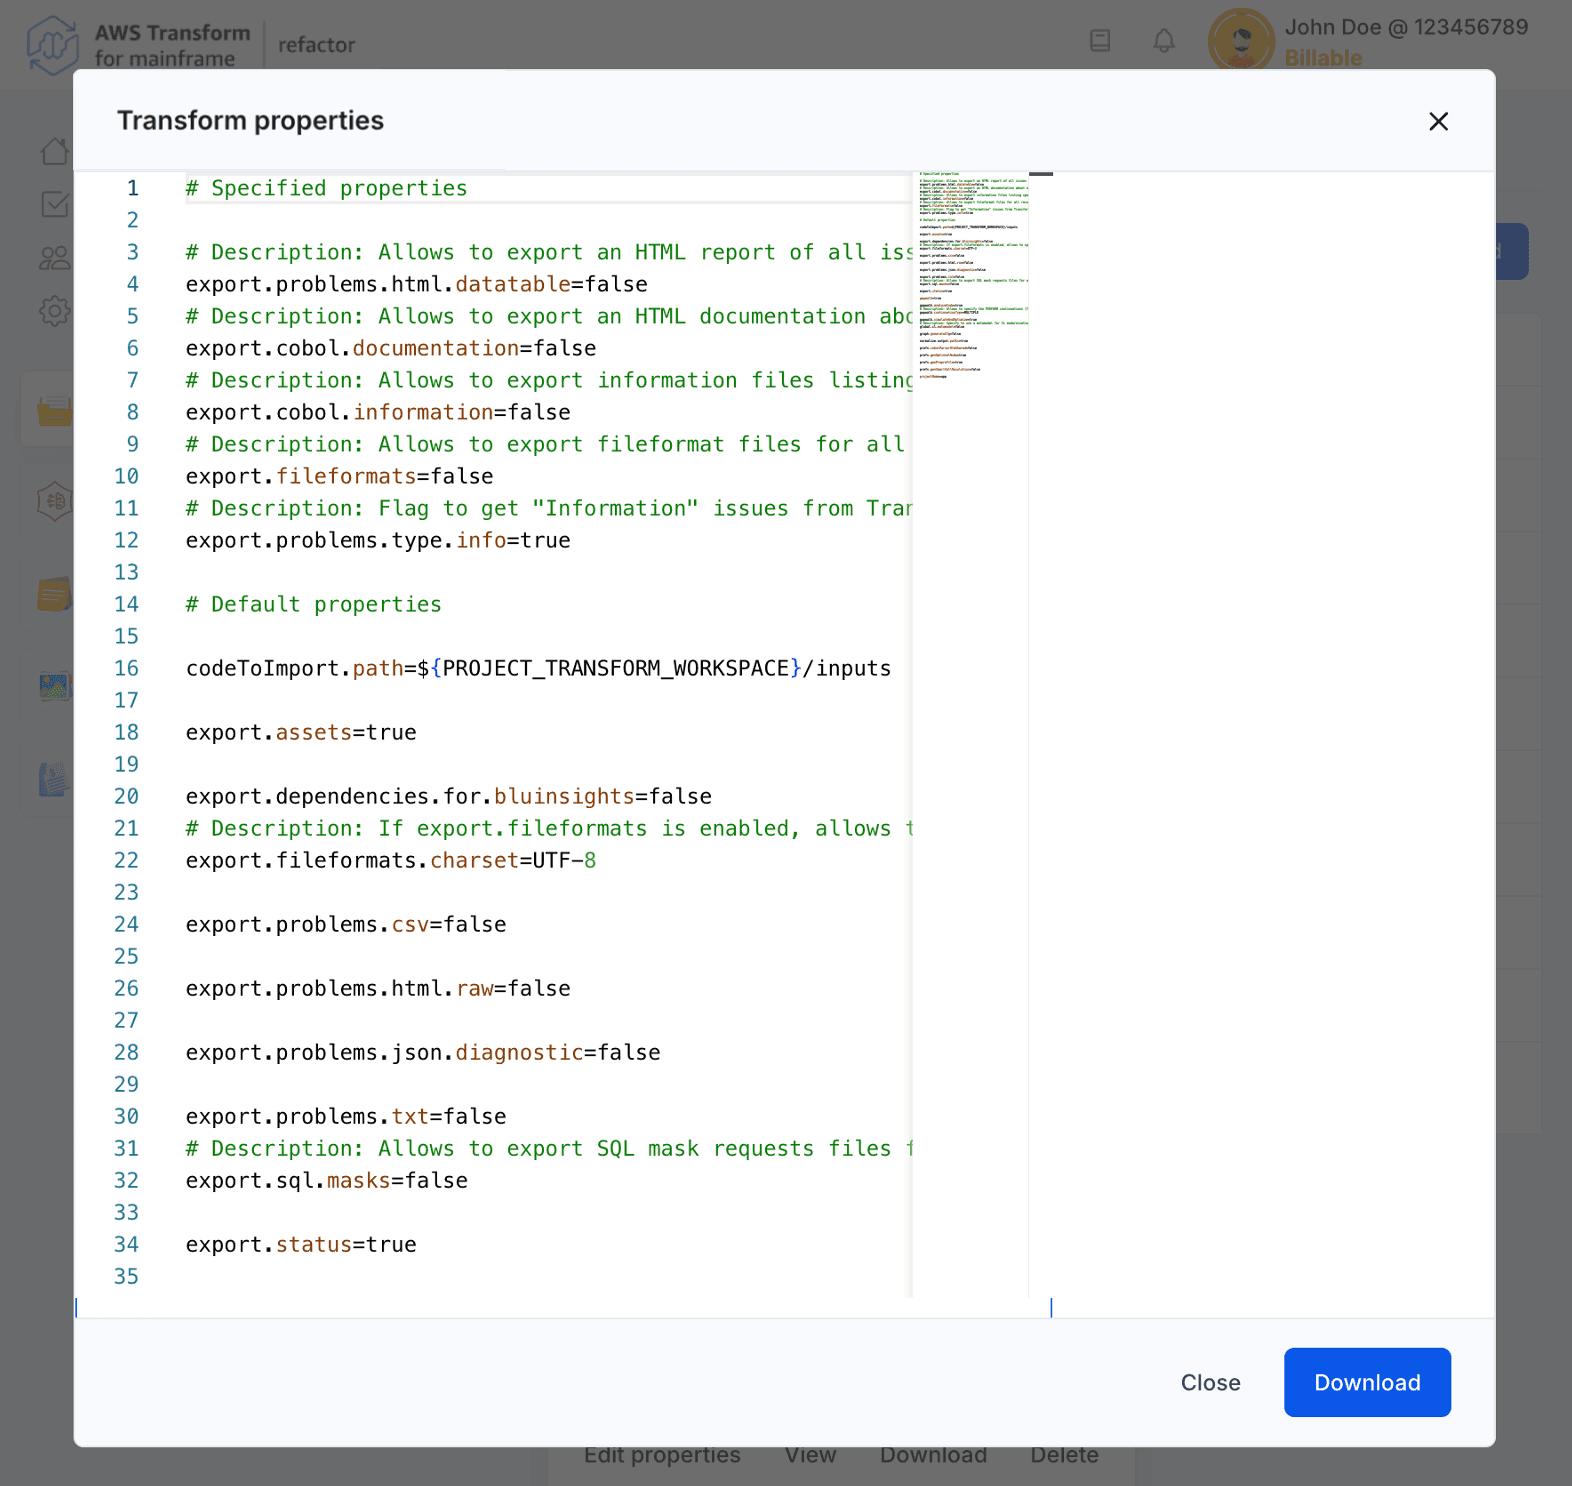This screenshot has height=1486, width=1572.
Task: Click the home icon in sidebar
Action: (55, 151)
